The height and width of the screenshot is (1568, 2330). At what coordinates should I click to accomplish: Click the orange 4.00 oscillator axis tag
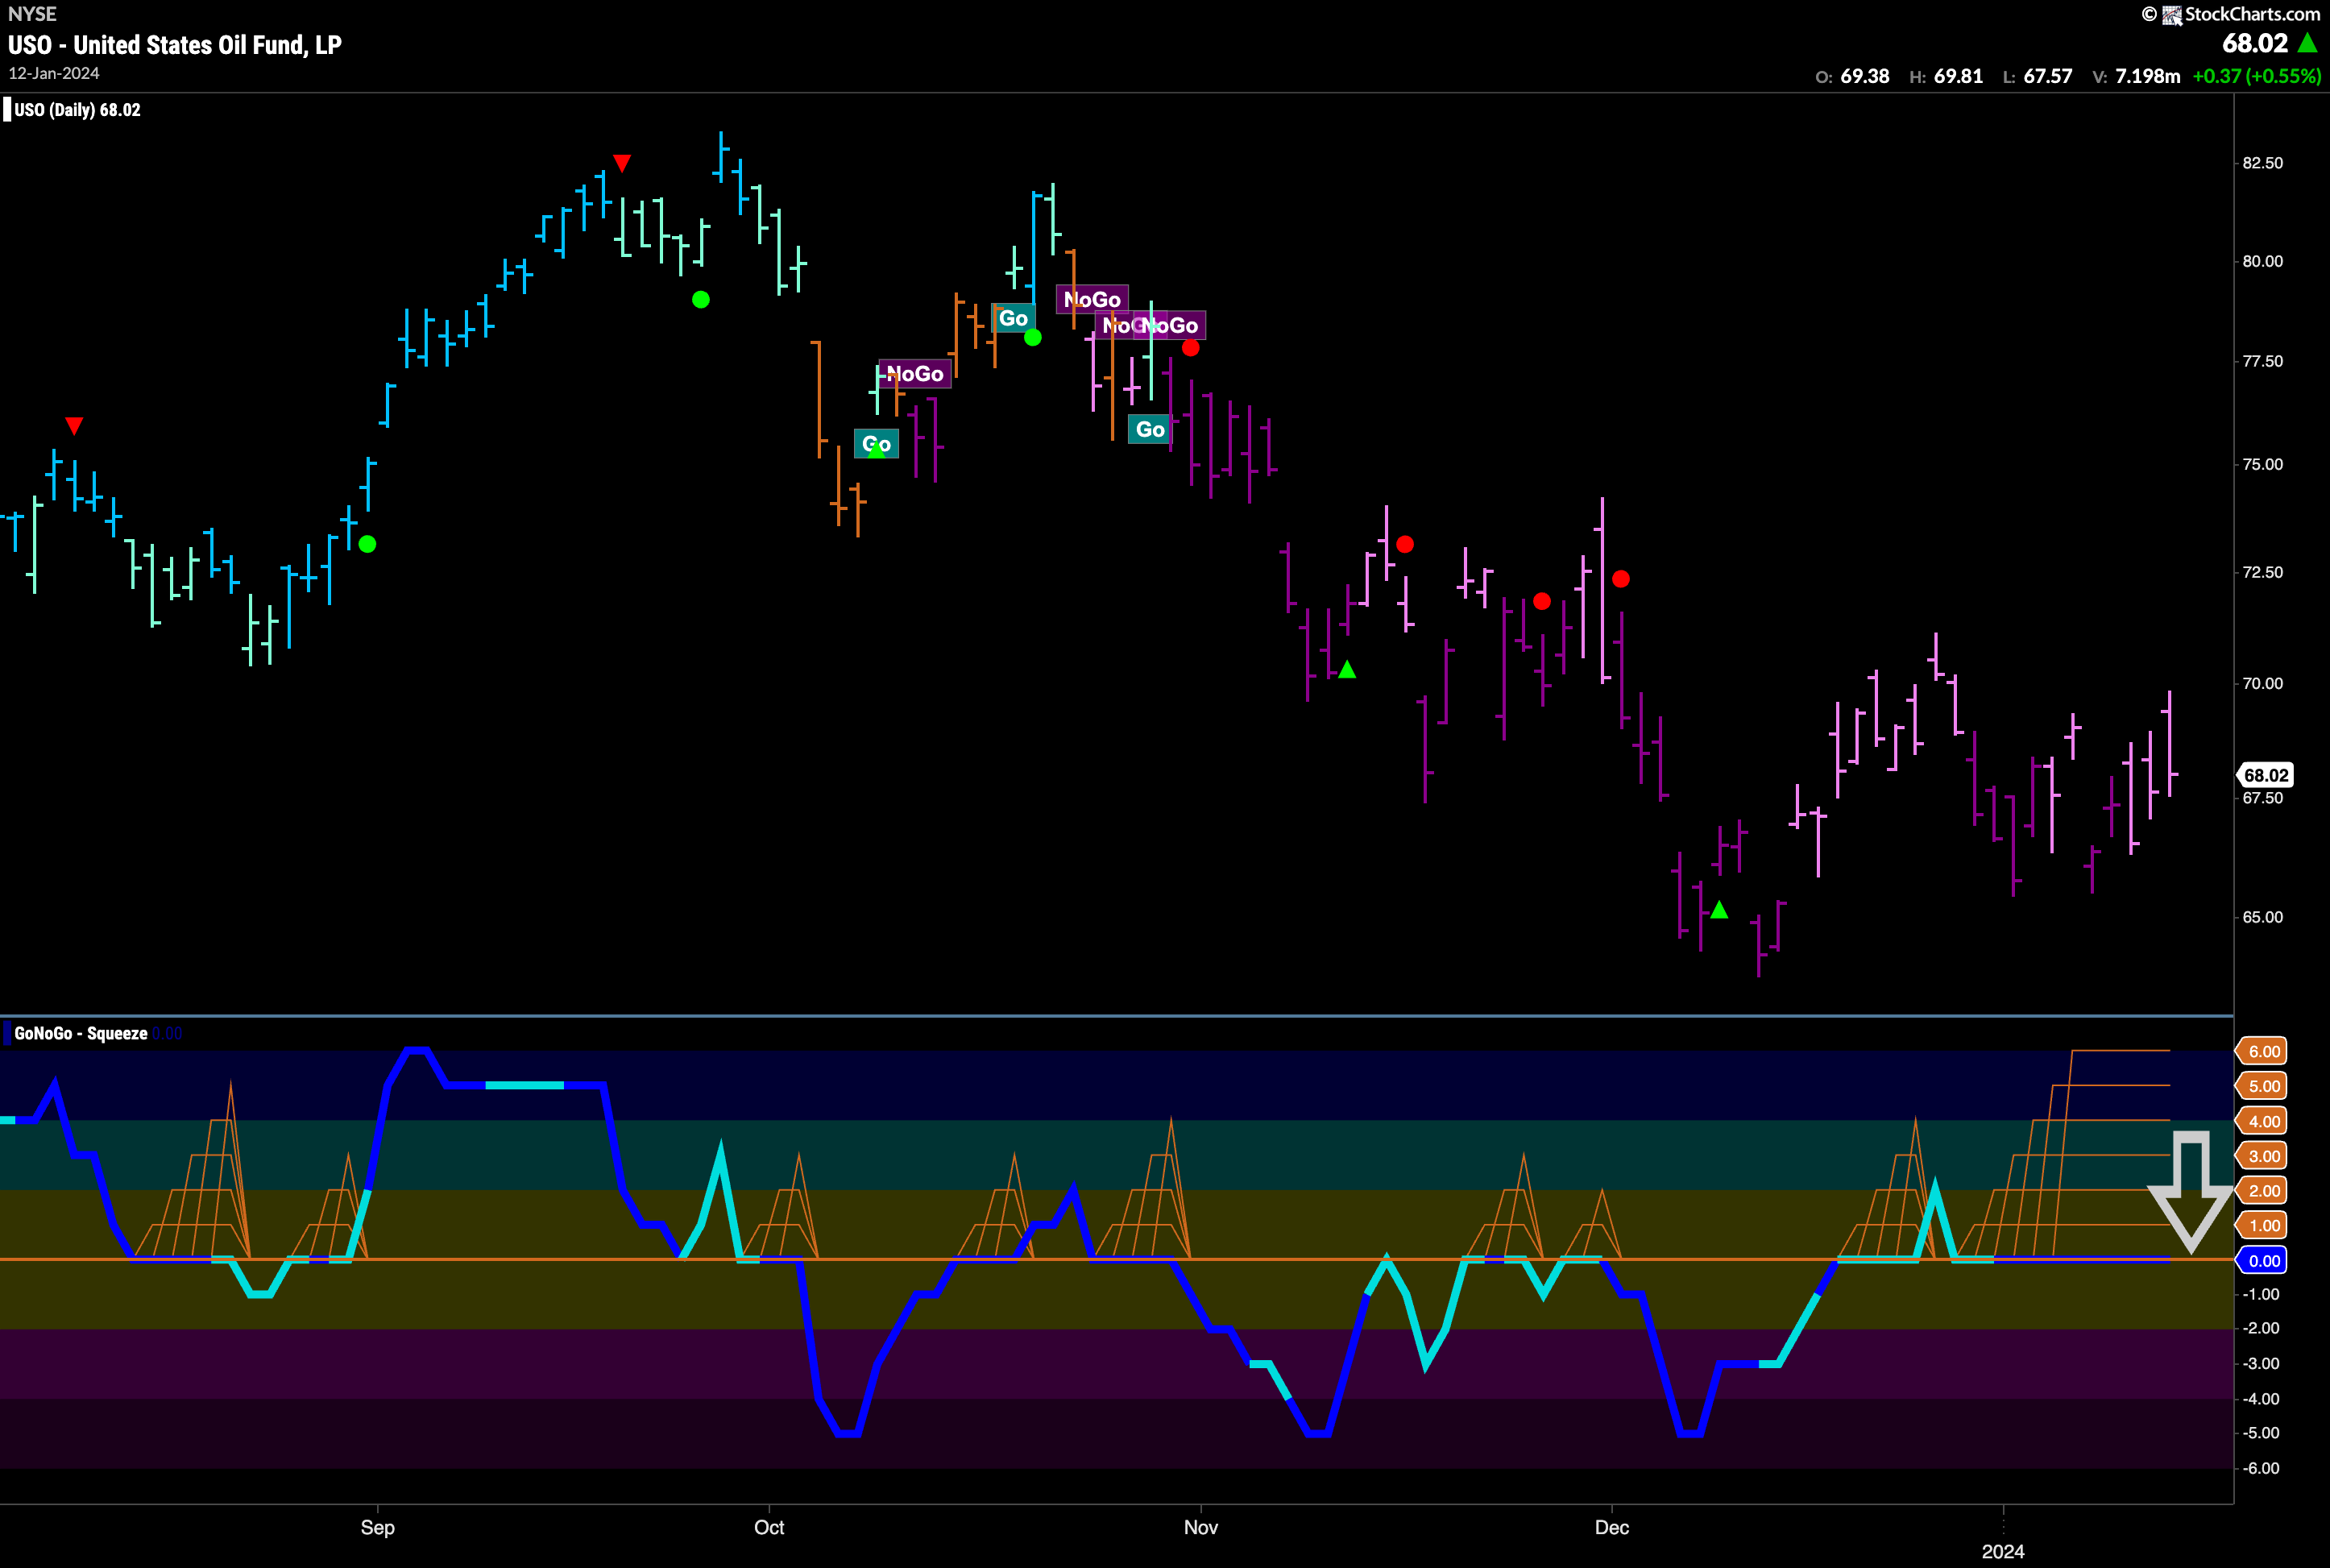point(2264,1121)
